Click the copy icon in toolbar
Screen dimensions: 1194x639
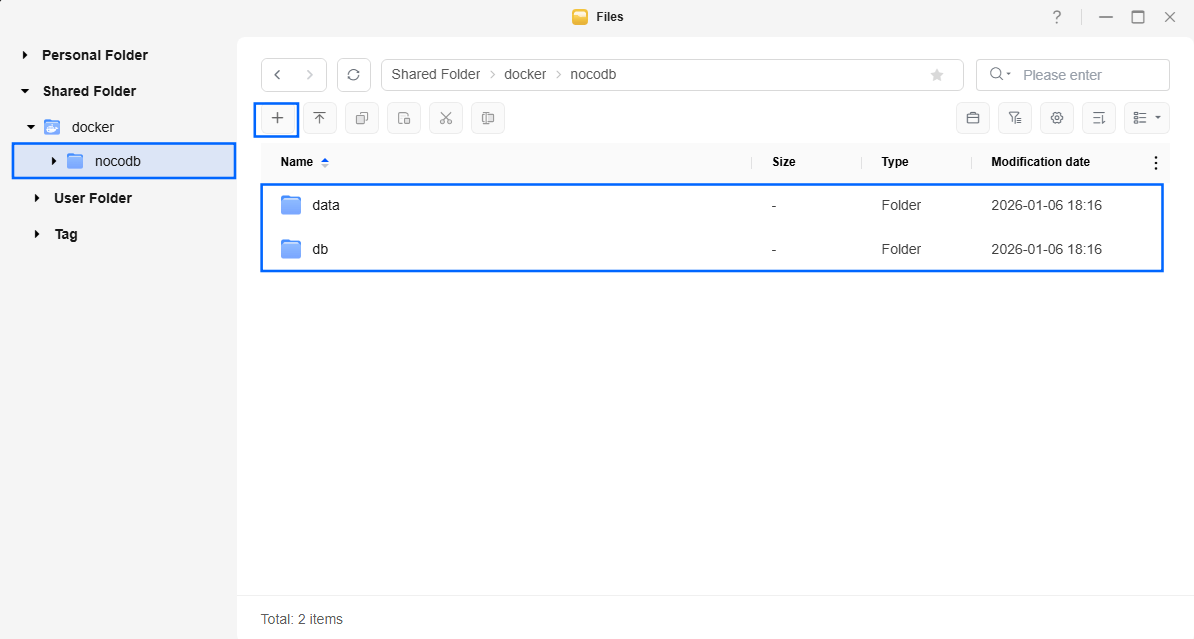[x=362, y=118]
